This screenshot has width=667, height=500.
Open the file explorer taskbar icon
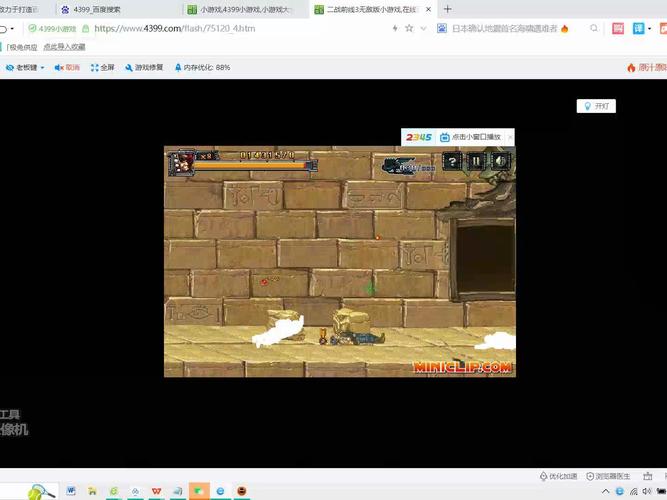[x=92, y=491]
